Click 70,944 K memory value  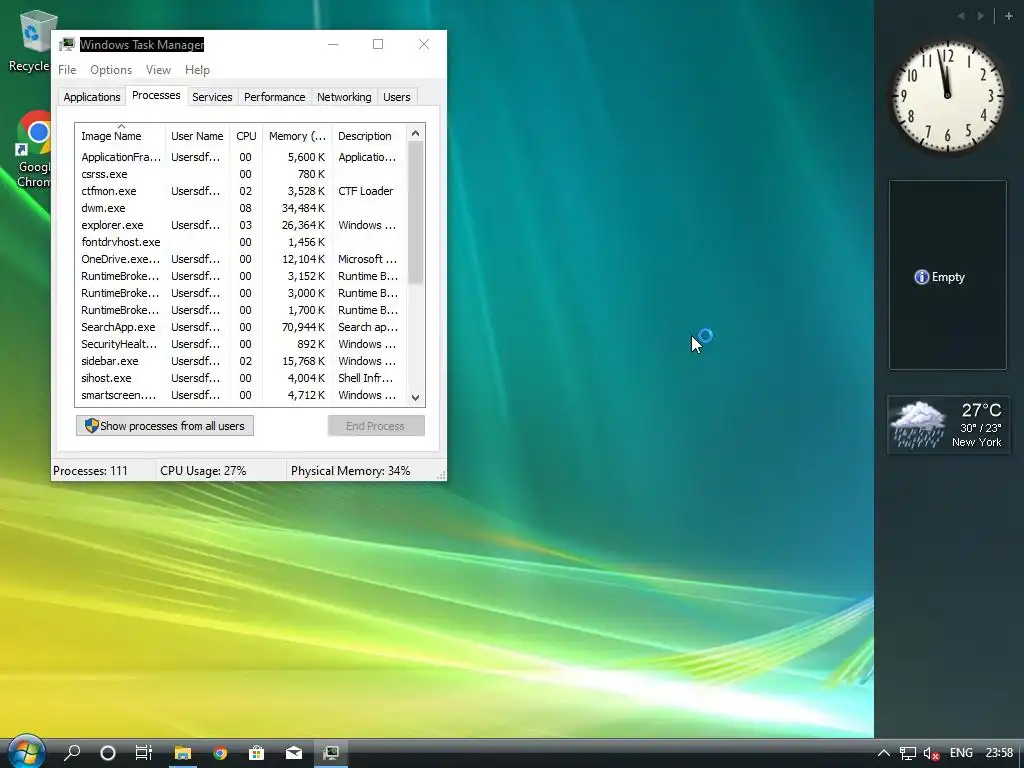click(x=303, y=327)
